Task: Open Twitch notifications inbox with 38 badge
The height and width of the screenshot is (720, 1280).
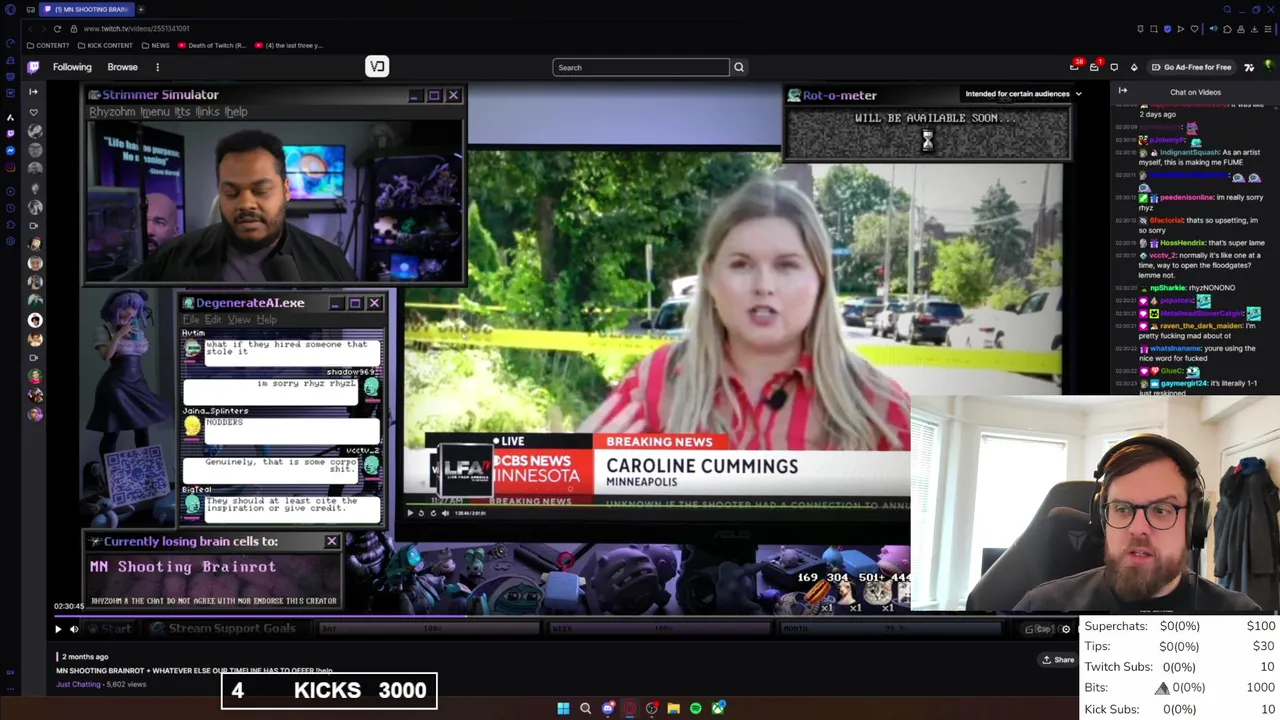Action: click(x=1075, y=67)
